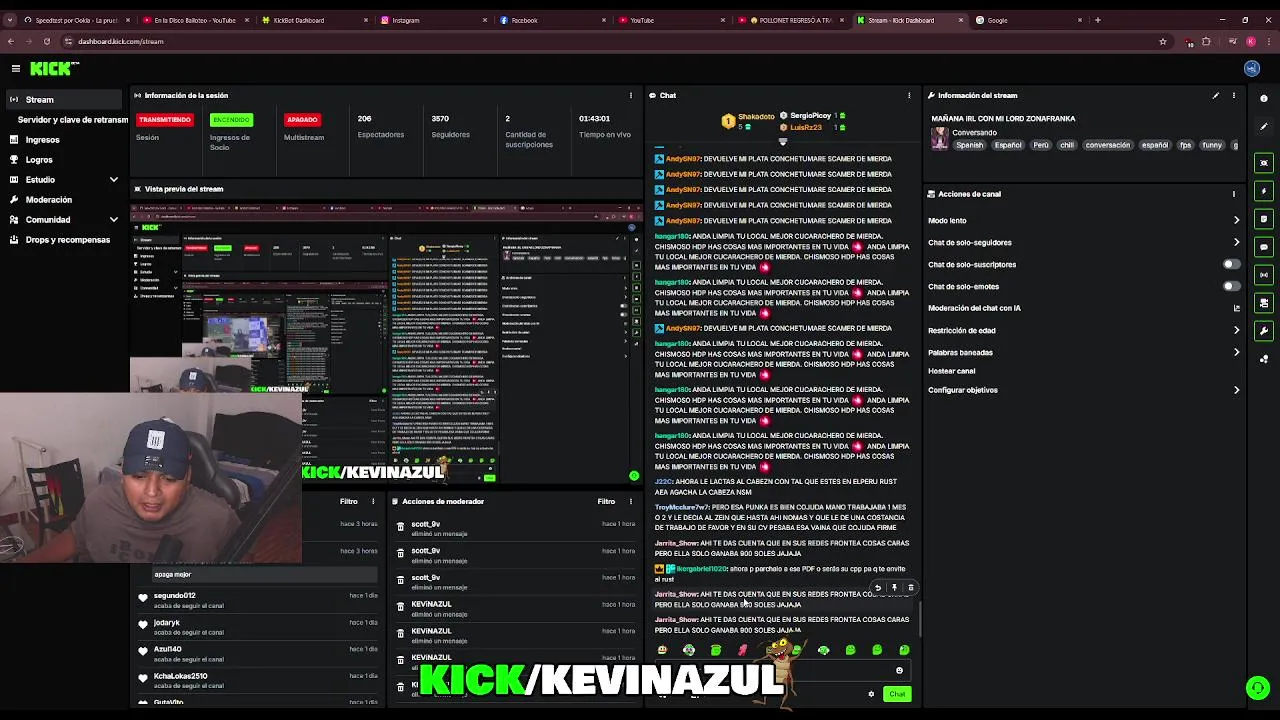Open the info icon in right sidebar
Image resolution: width=1280 pixels, height=720 pixels.
click(1264, 98)
